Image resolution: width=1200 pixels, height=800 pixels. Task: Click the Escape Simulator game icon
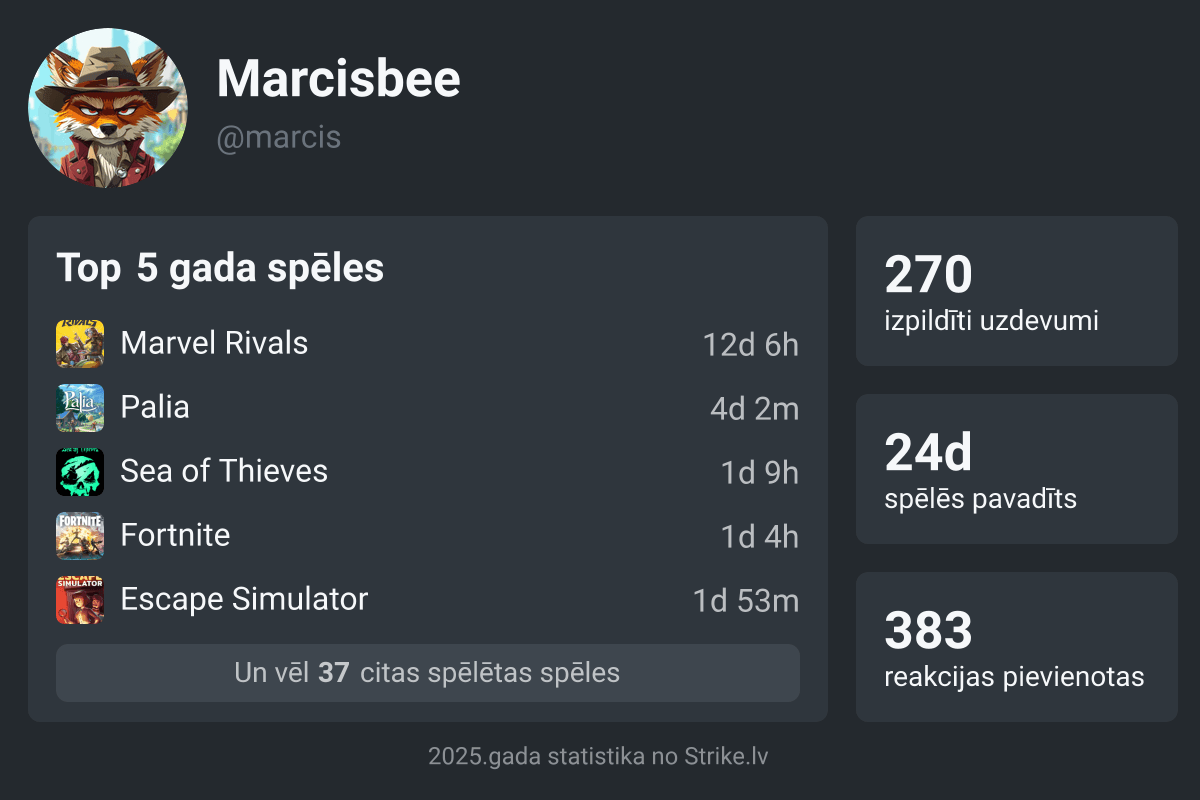[x=80, y=600]
